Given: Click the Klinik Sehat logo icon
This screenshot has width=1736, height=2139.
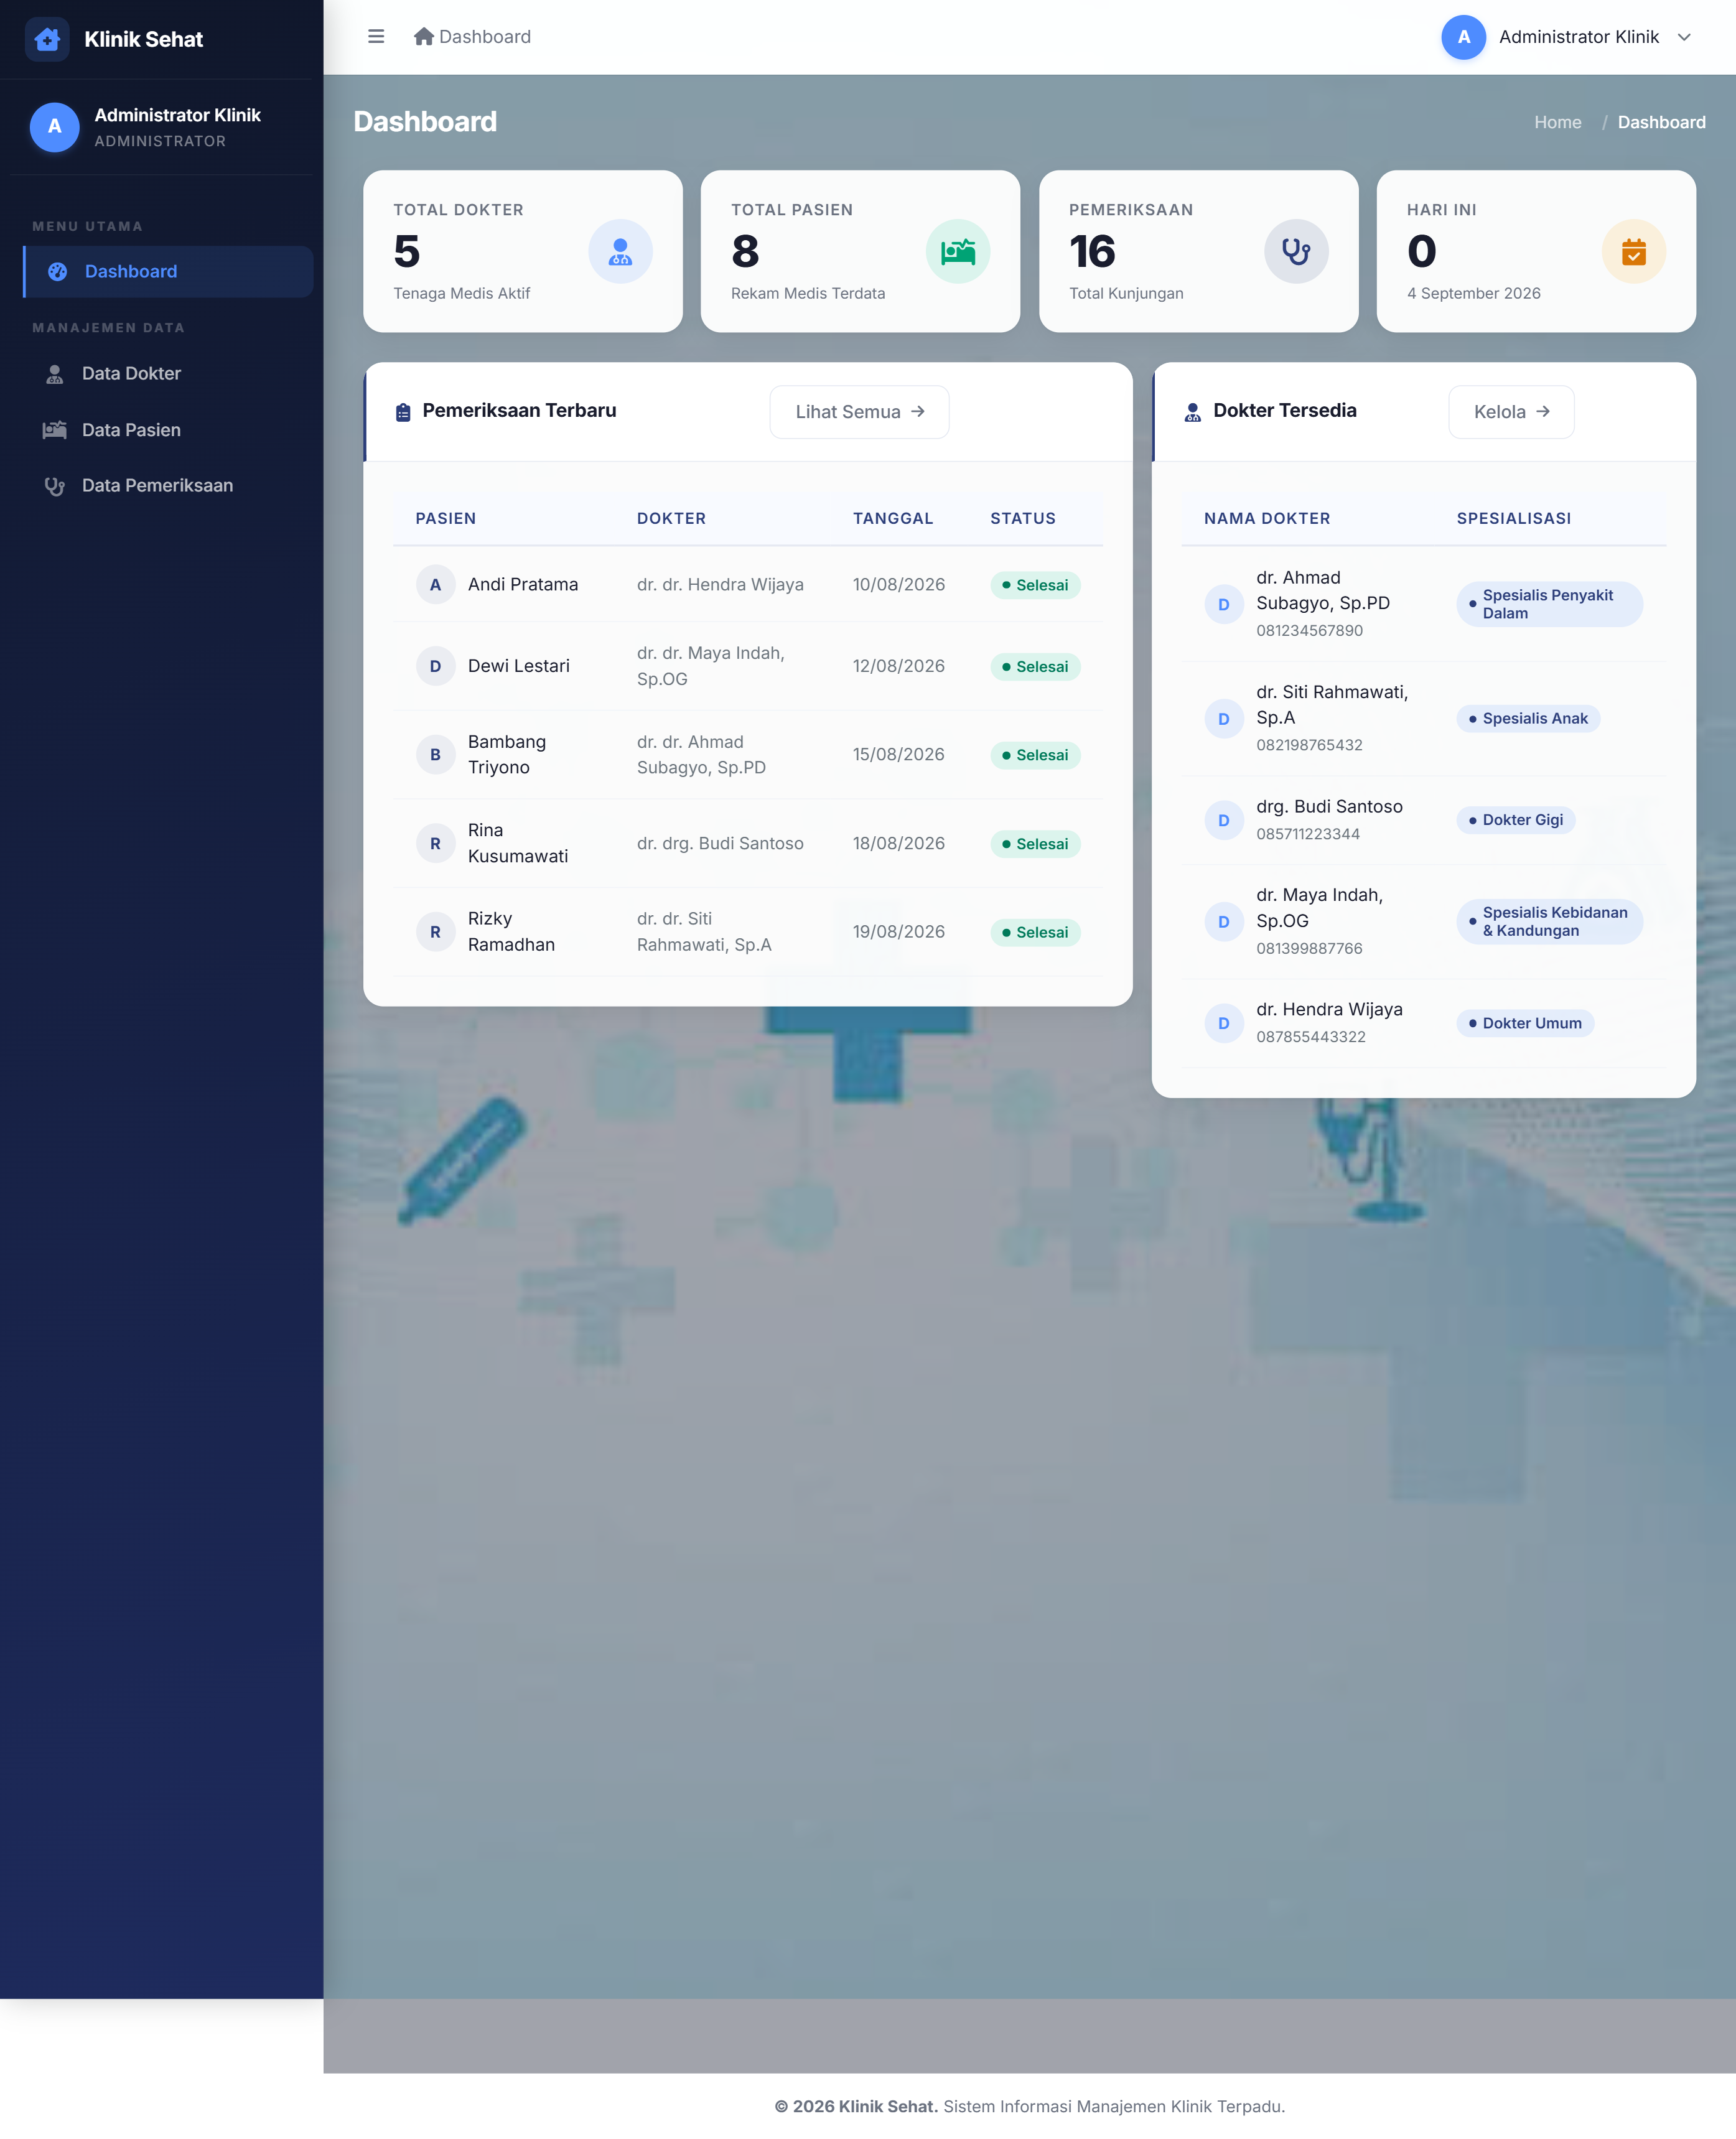Looking at the screenshot, I should click(x=47, y=39).
